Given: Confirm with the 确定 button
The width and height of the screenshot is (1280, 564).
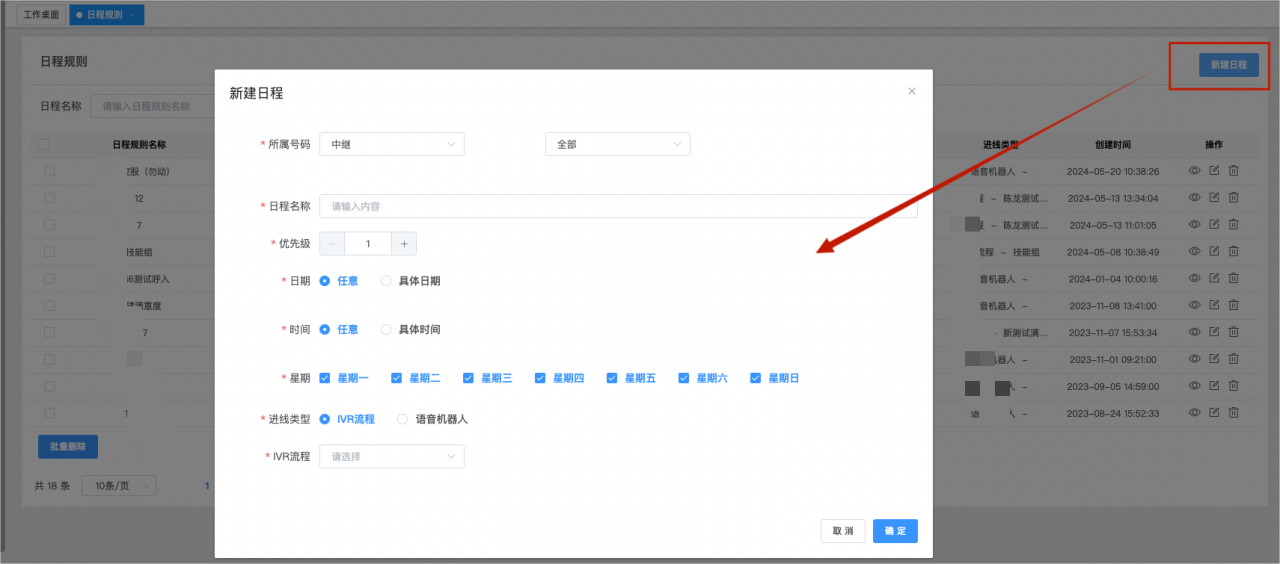Looking at the screenshot, I should tap(895, 531).
